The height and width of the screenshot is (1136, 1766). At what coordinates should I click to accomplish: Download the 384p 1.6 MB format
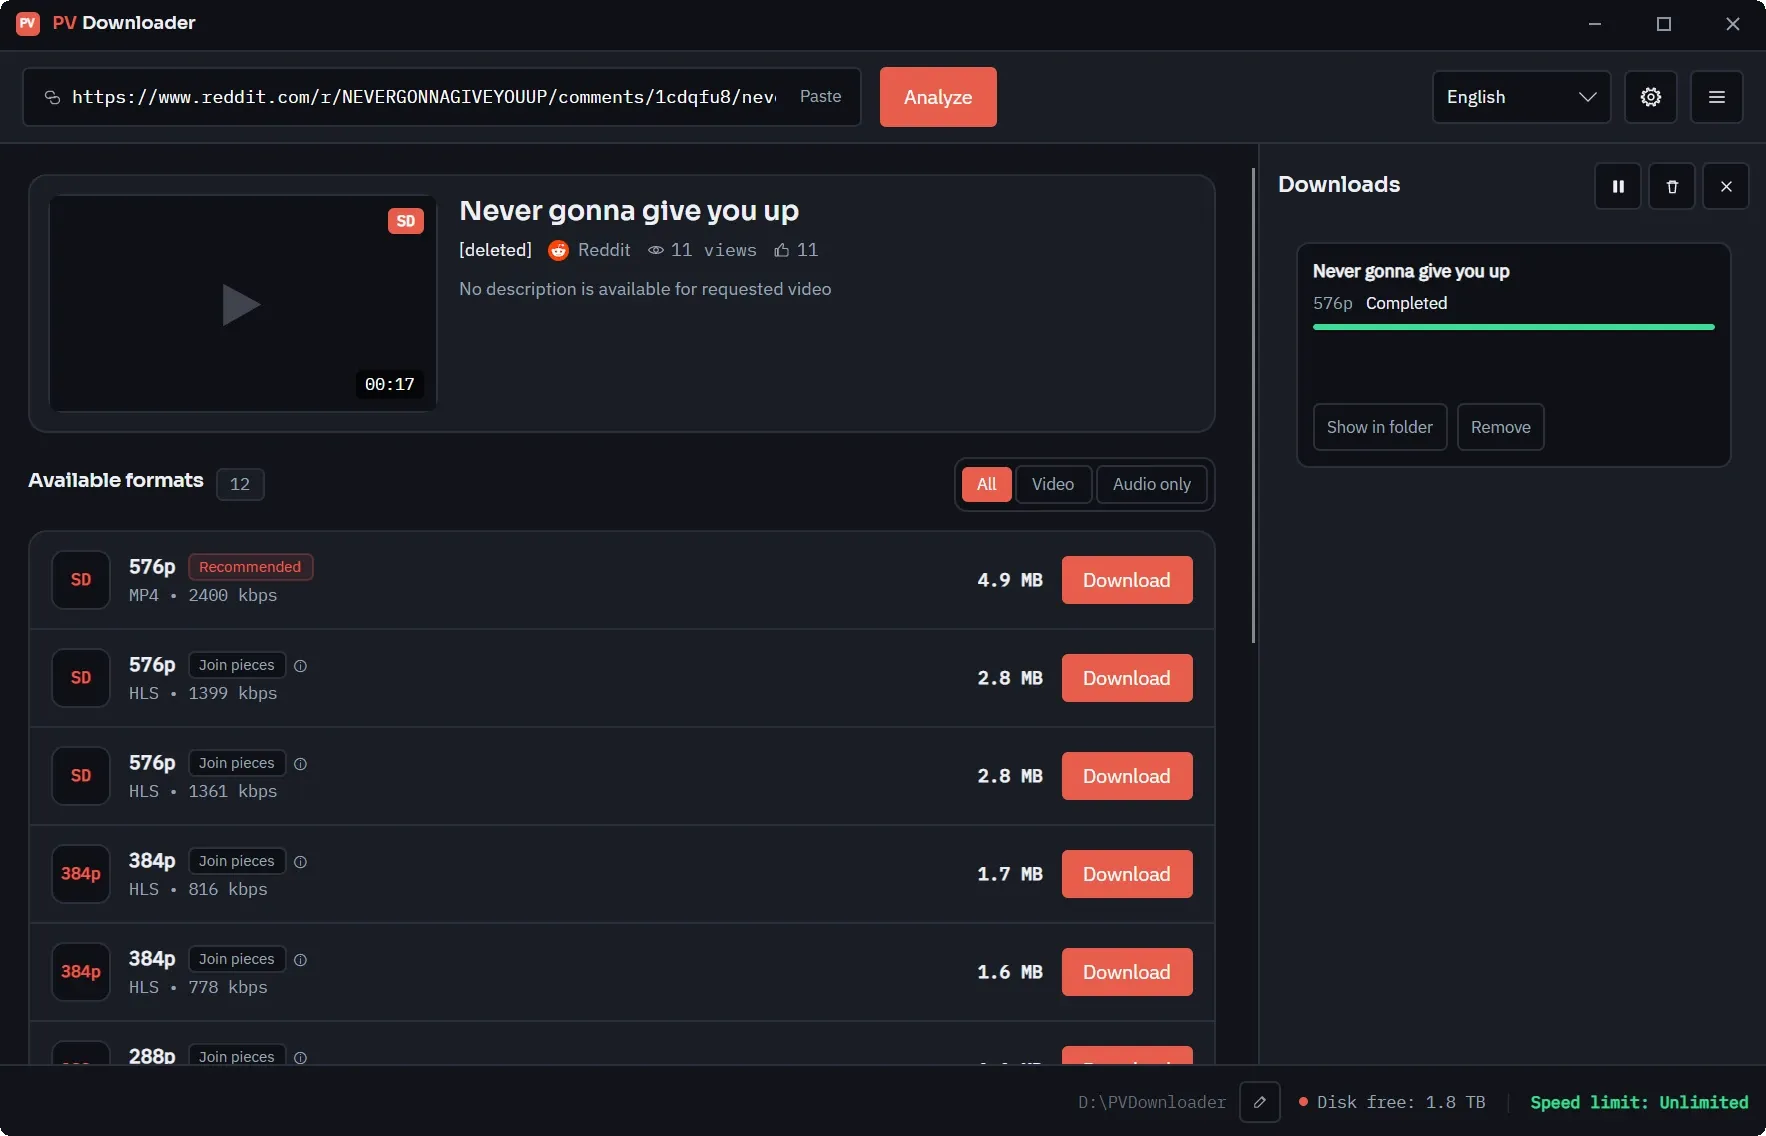tap(1127, 972)
